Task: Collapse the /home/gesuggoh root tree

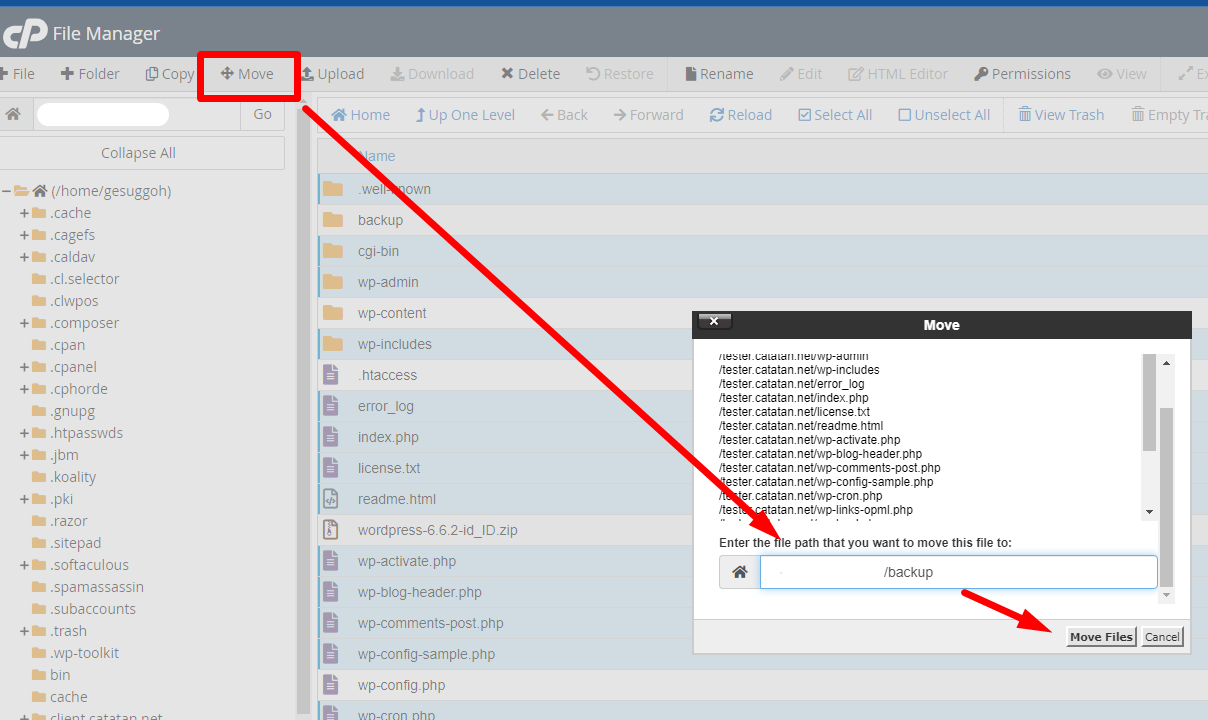Action: coord(6,191)
